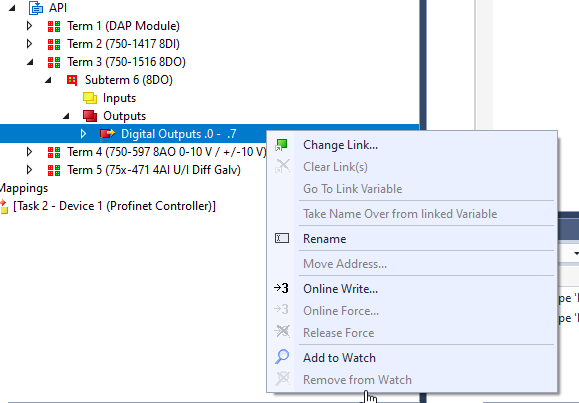Select Term 5 (75x-471 4AI U/I Diff Galv) label

tap(154, 170)
